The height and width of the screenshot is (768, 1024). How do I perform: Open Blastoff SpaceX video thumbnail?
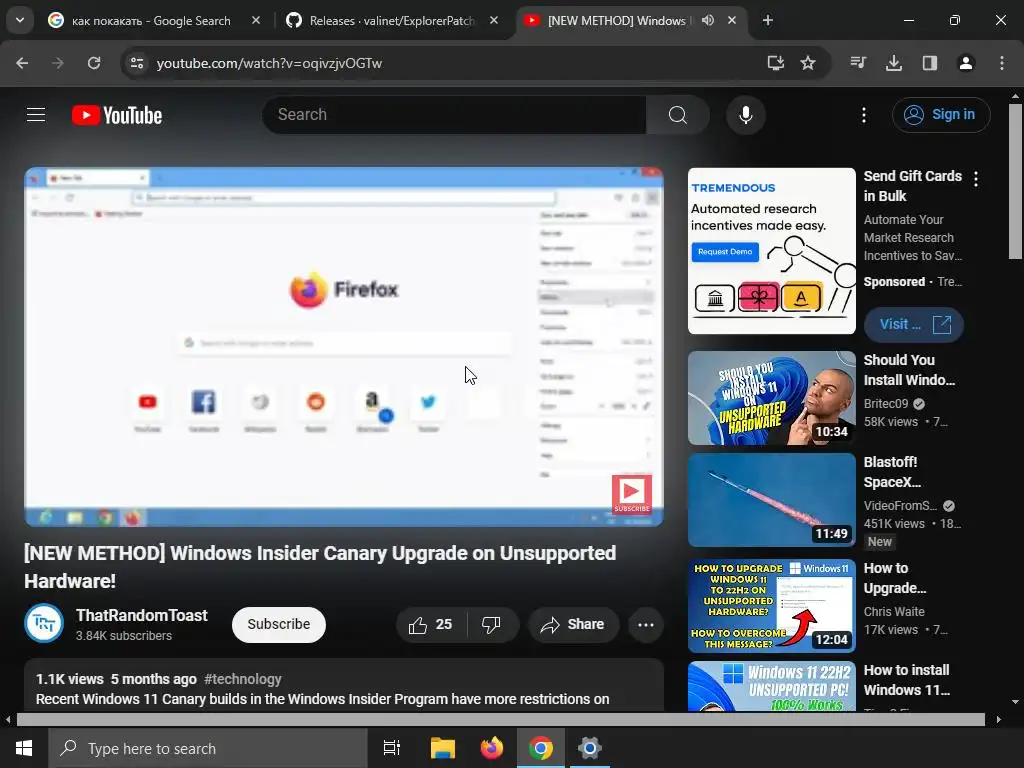pos(772,500)
